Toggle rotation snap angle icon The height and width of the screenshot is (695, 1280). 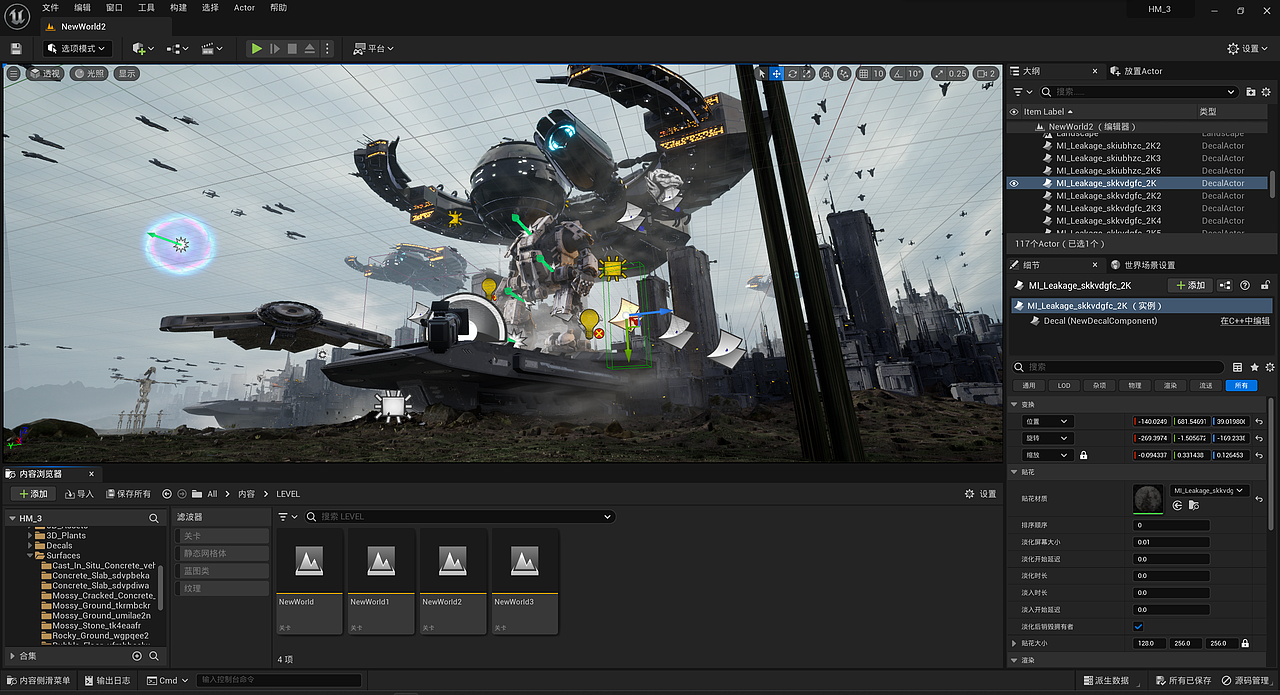pos(897,73)
